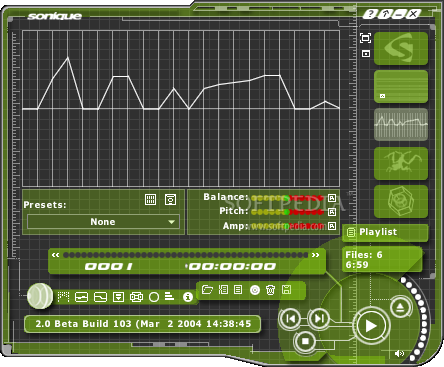Image resolution: width=444 pixels, height=367 pixels.
Task: Rewind using the « seek arrow
Action: coord(55,255)
